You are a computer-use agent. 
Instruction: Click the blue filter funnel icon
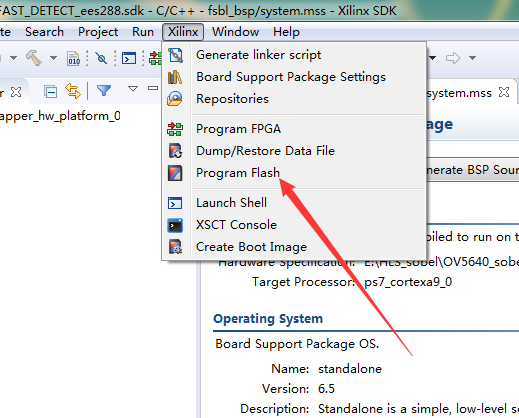(x=104, y=91)
